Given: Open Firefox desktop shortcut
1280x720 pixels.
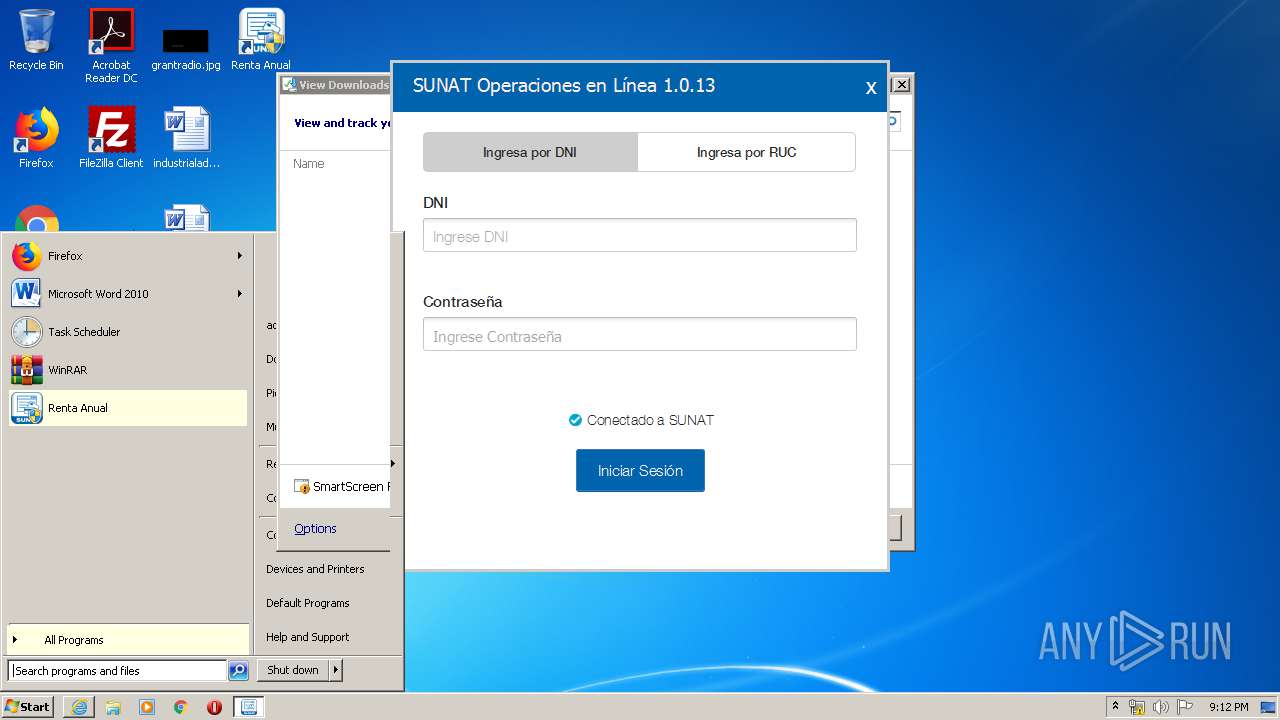Looking at the screenshot, I should coord(36,138).
